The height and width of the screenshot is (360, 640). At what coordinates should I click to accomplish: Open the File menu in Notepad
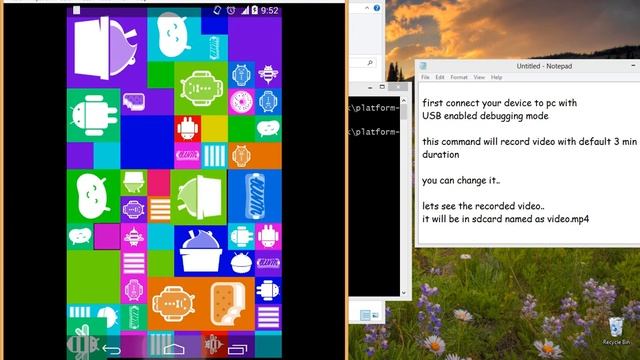pyautogui.click(x=425, y=77)
